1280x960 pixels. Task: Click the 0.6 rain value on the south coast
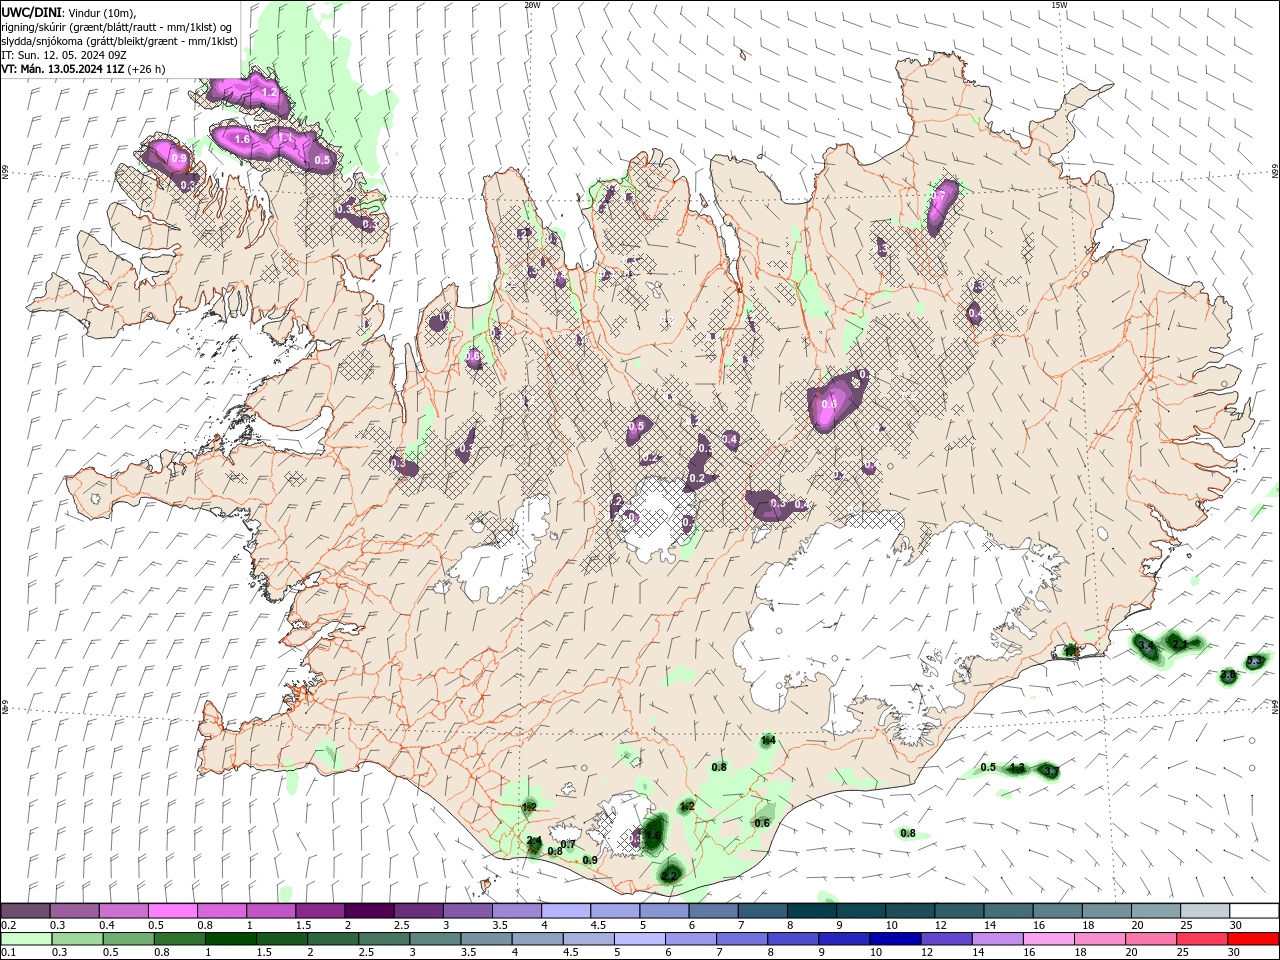pyautogui.click(x=762, y=823)
